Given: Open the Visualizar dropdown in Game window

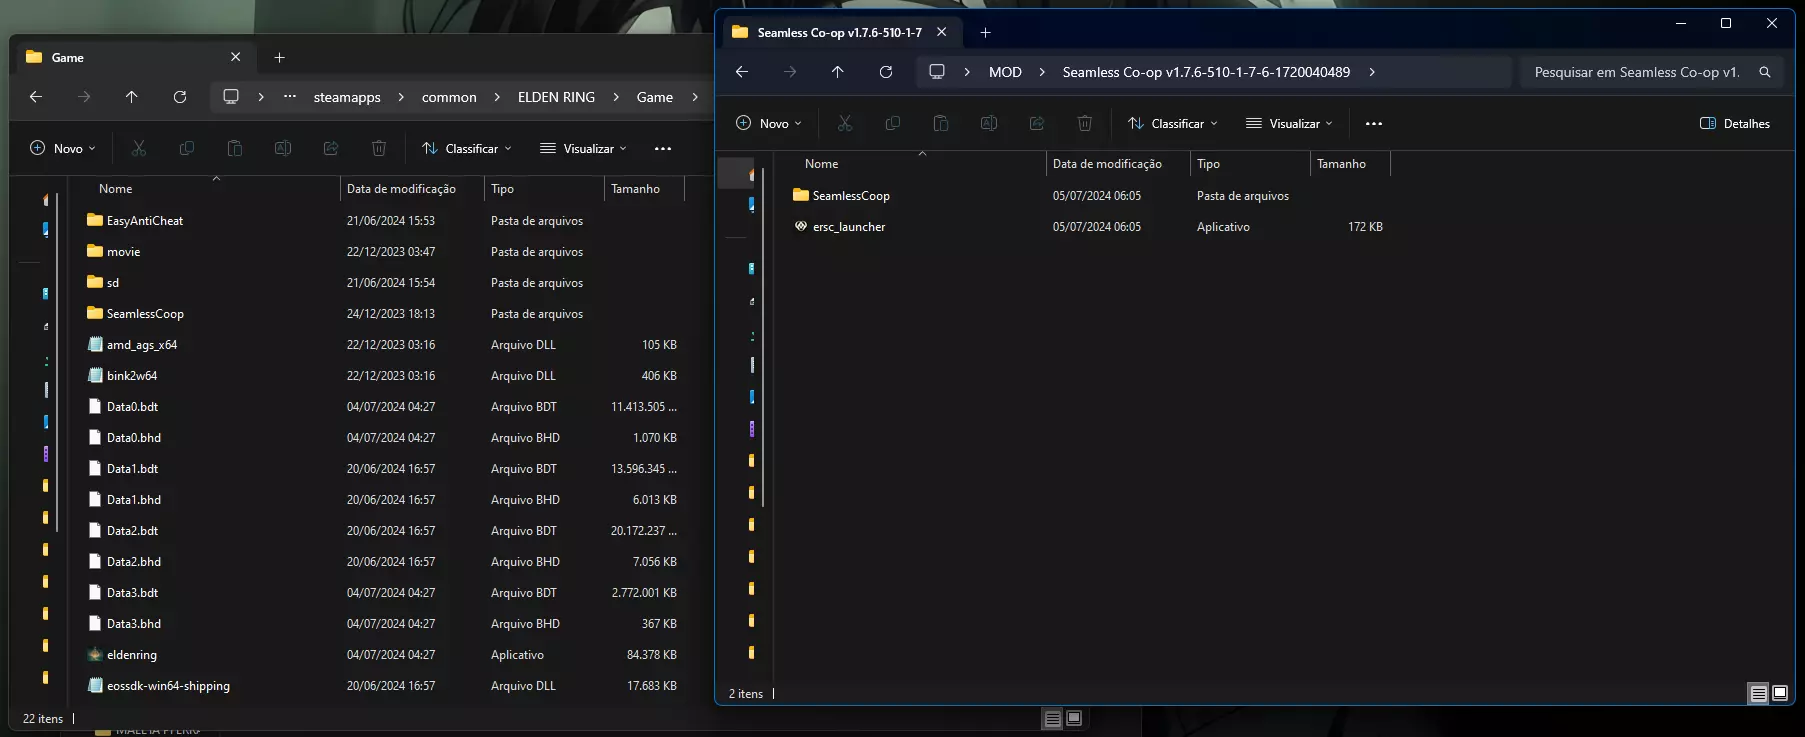Looking at the screenshot, I should (583, 149).
